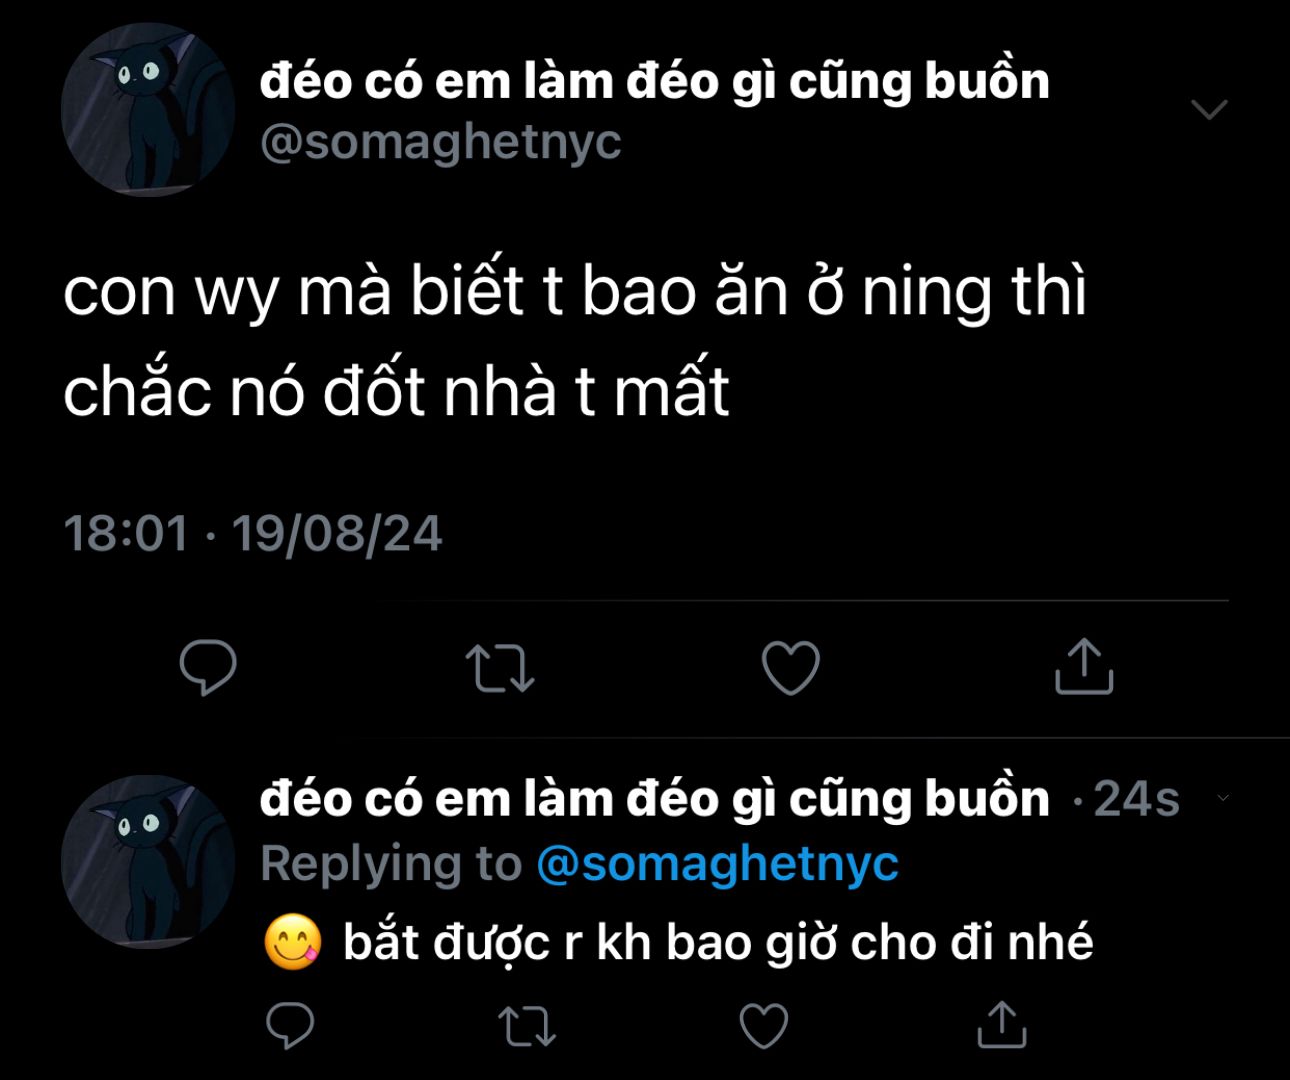Open the @somaghetnyc mention link in reply

tap(717, 863)
